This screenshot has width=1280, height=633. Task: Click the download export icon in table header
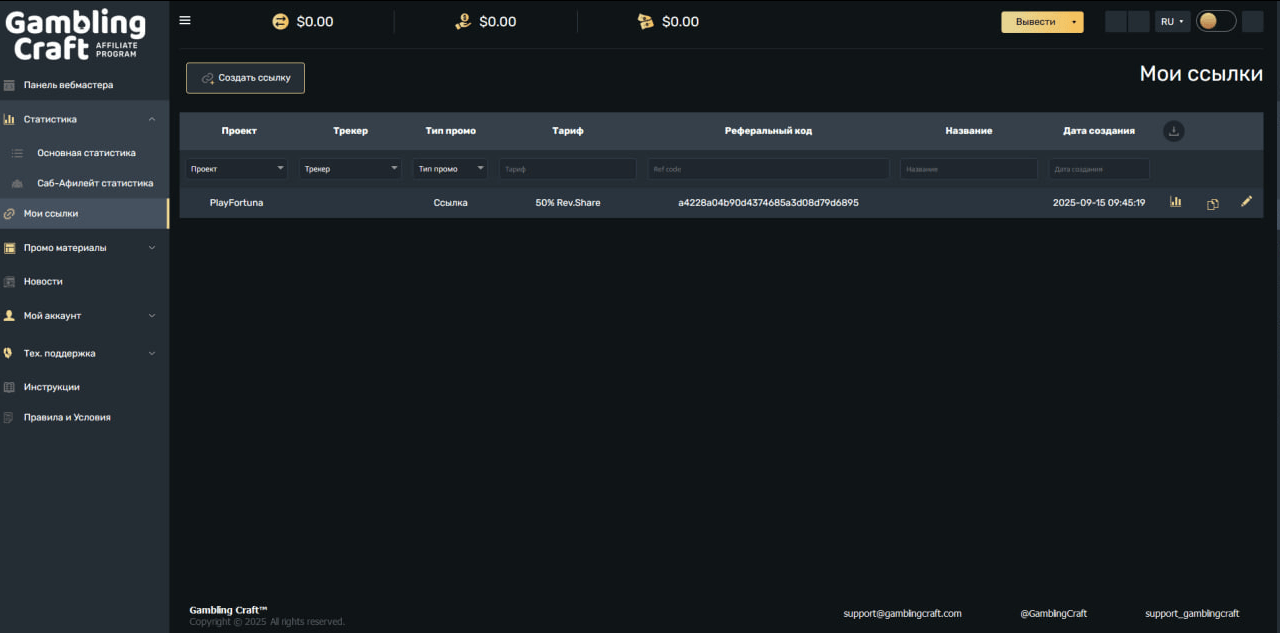coord(1174,131)
